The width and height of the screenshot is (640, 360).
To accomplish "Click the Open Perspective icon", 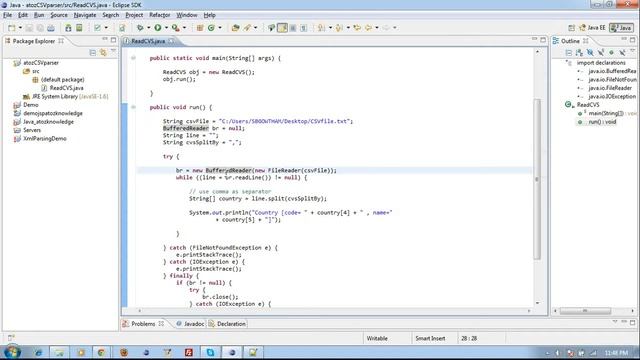I will coord(571,28).
